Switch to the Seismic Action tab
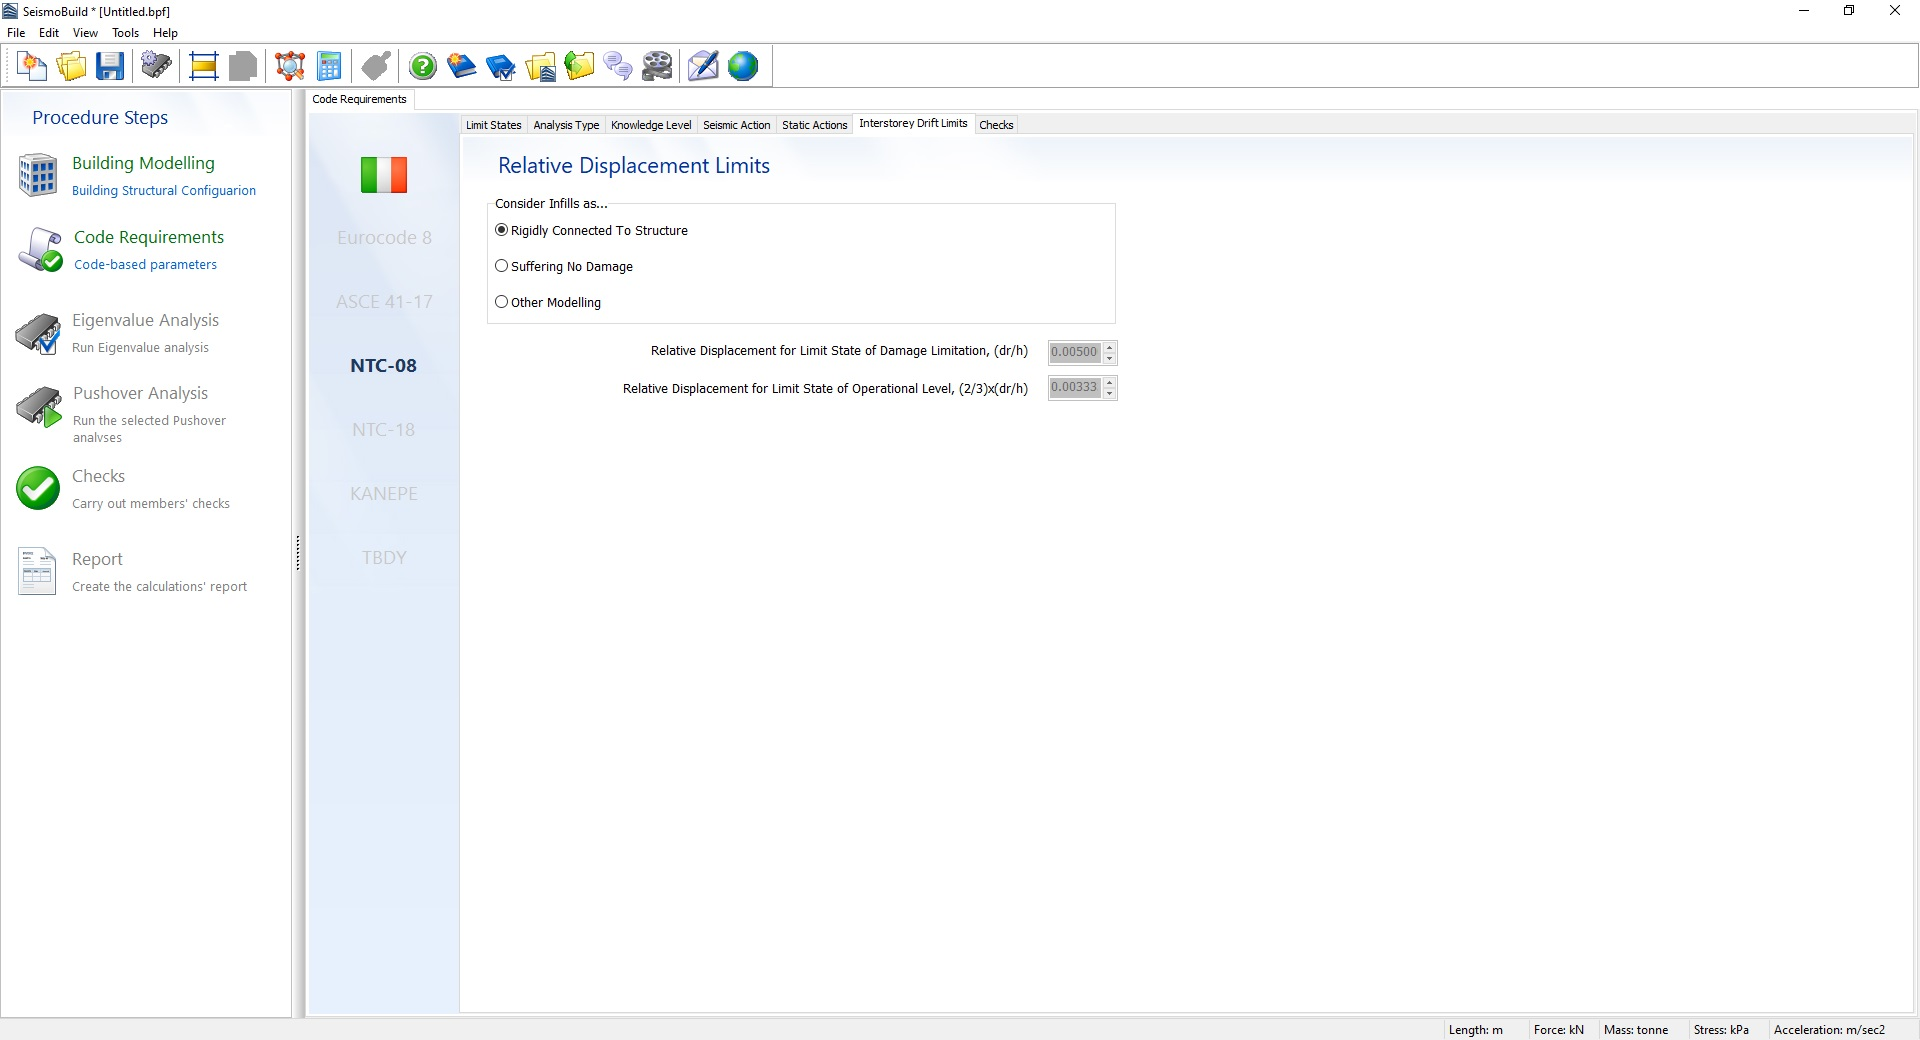The height and width of the screenshot is (1040, 1920). point(736,125)
